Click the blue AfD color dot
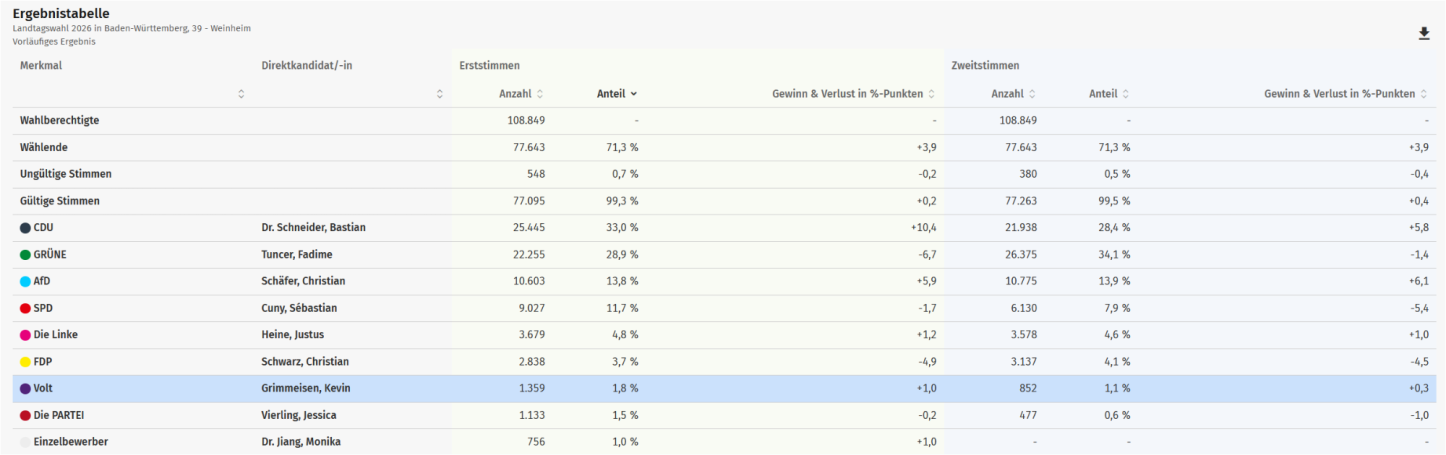Viewport: 1446px width, 455px height. (x=26, y=282)
